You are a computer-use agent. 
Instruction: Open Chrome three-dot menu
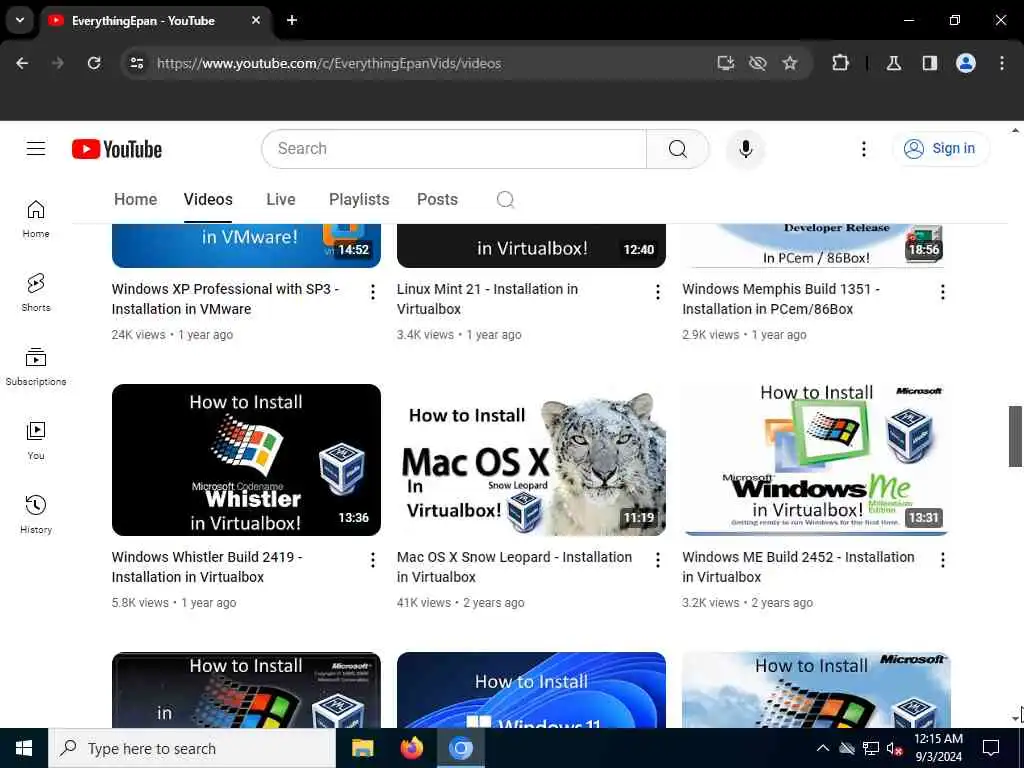1002,63
